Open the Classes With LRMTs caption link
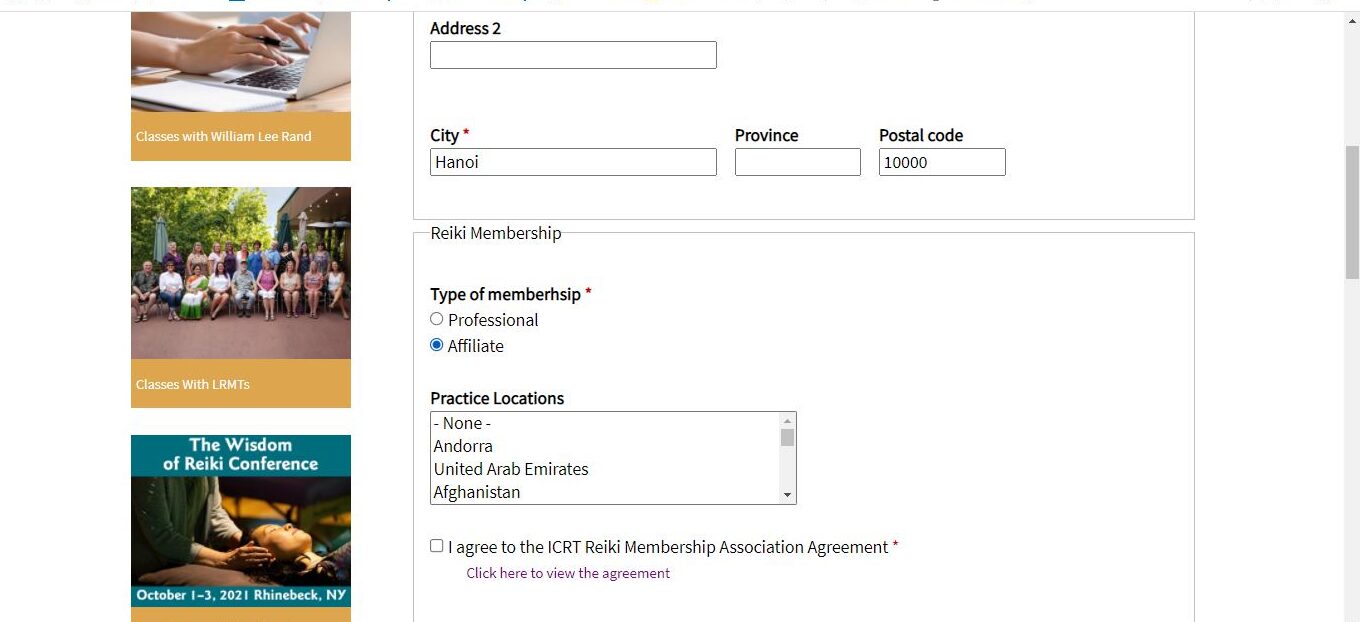This screenshot has width=1360, height=622. point(193,384)
